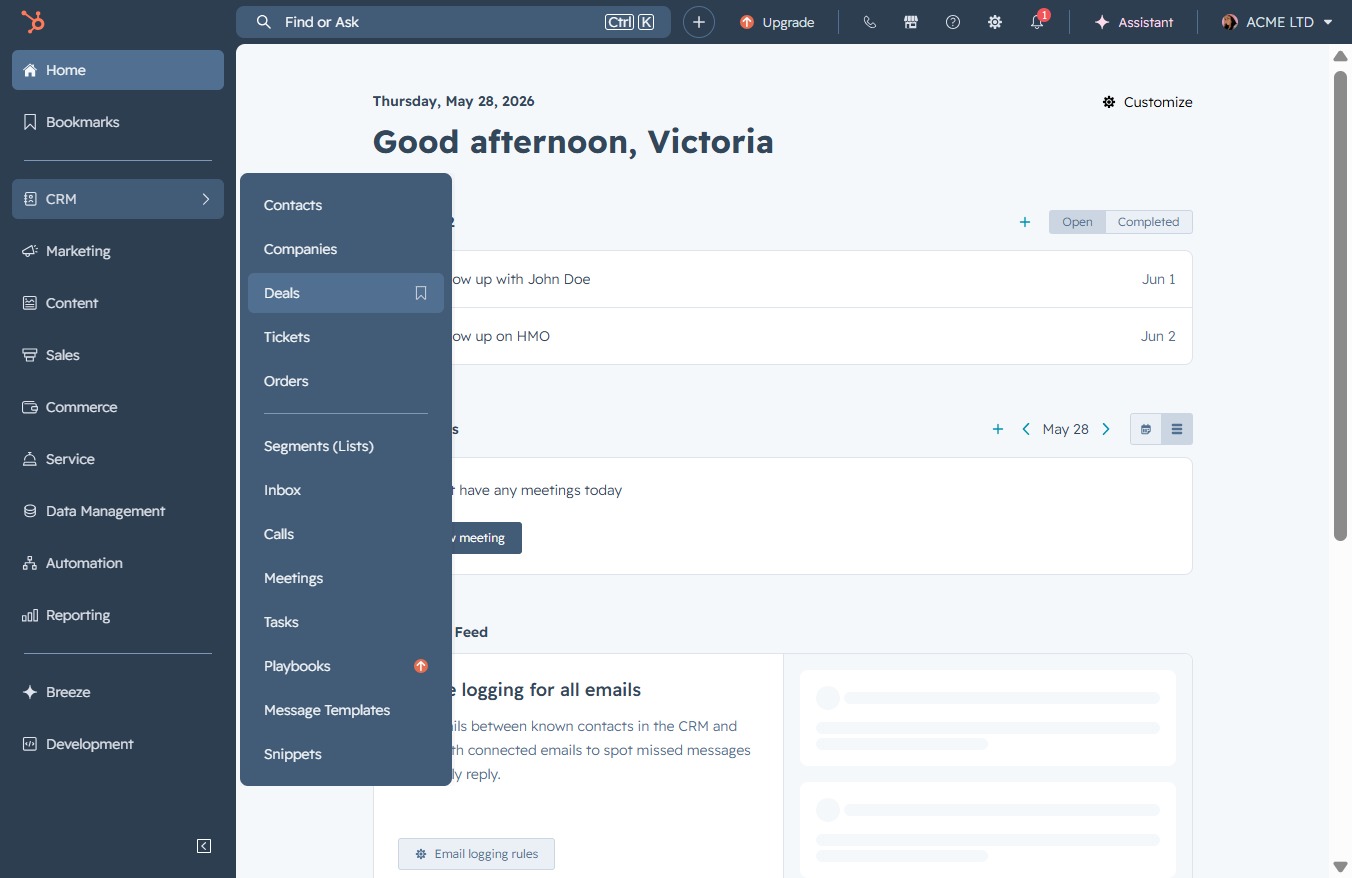Open the HMO follow-up task
Viewport: 1352px width, 878px height.
(783, 336)
